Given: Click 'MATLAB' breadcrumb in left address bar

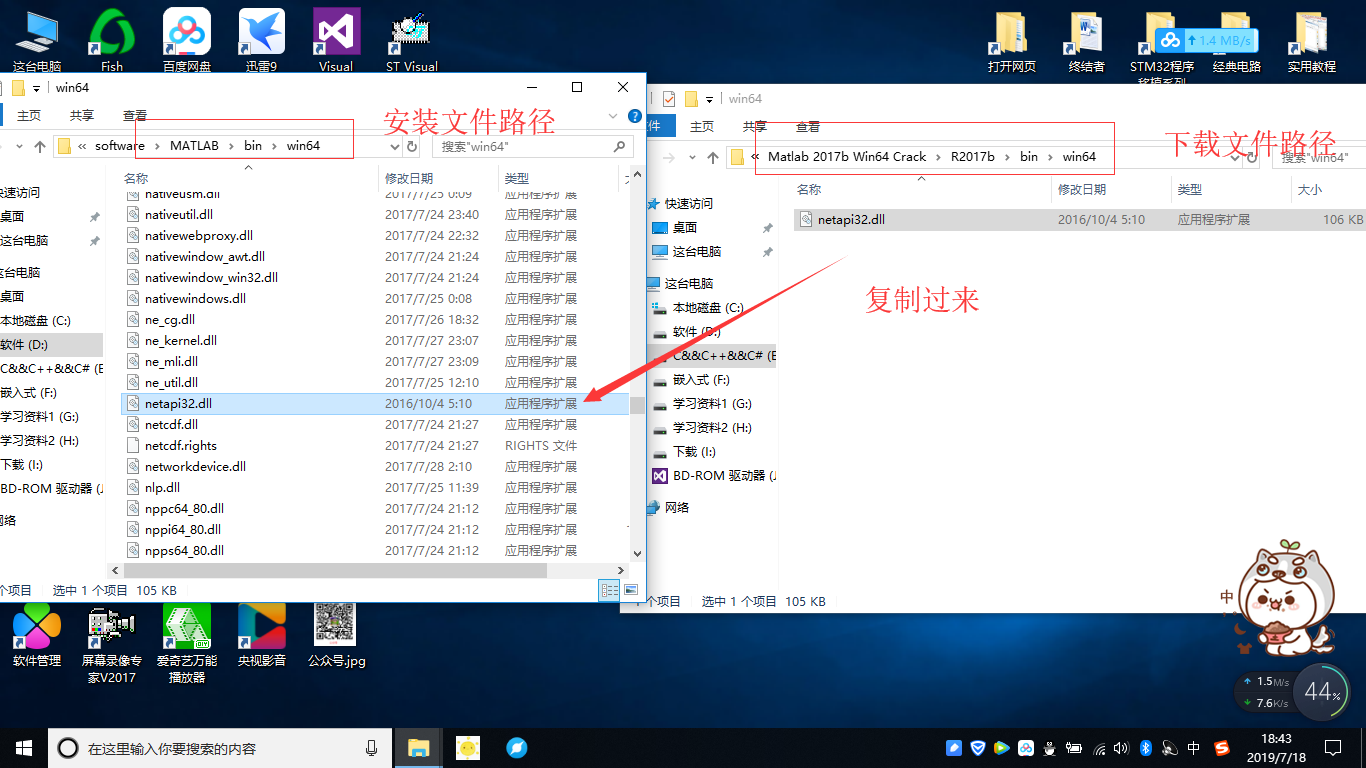Looking at the screenshot, I should [x=194, y=146].
